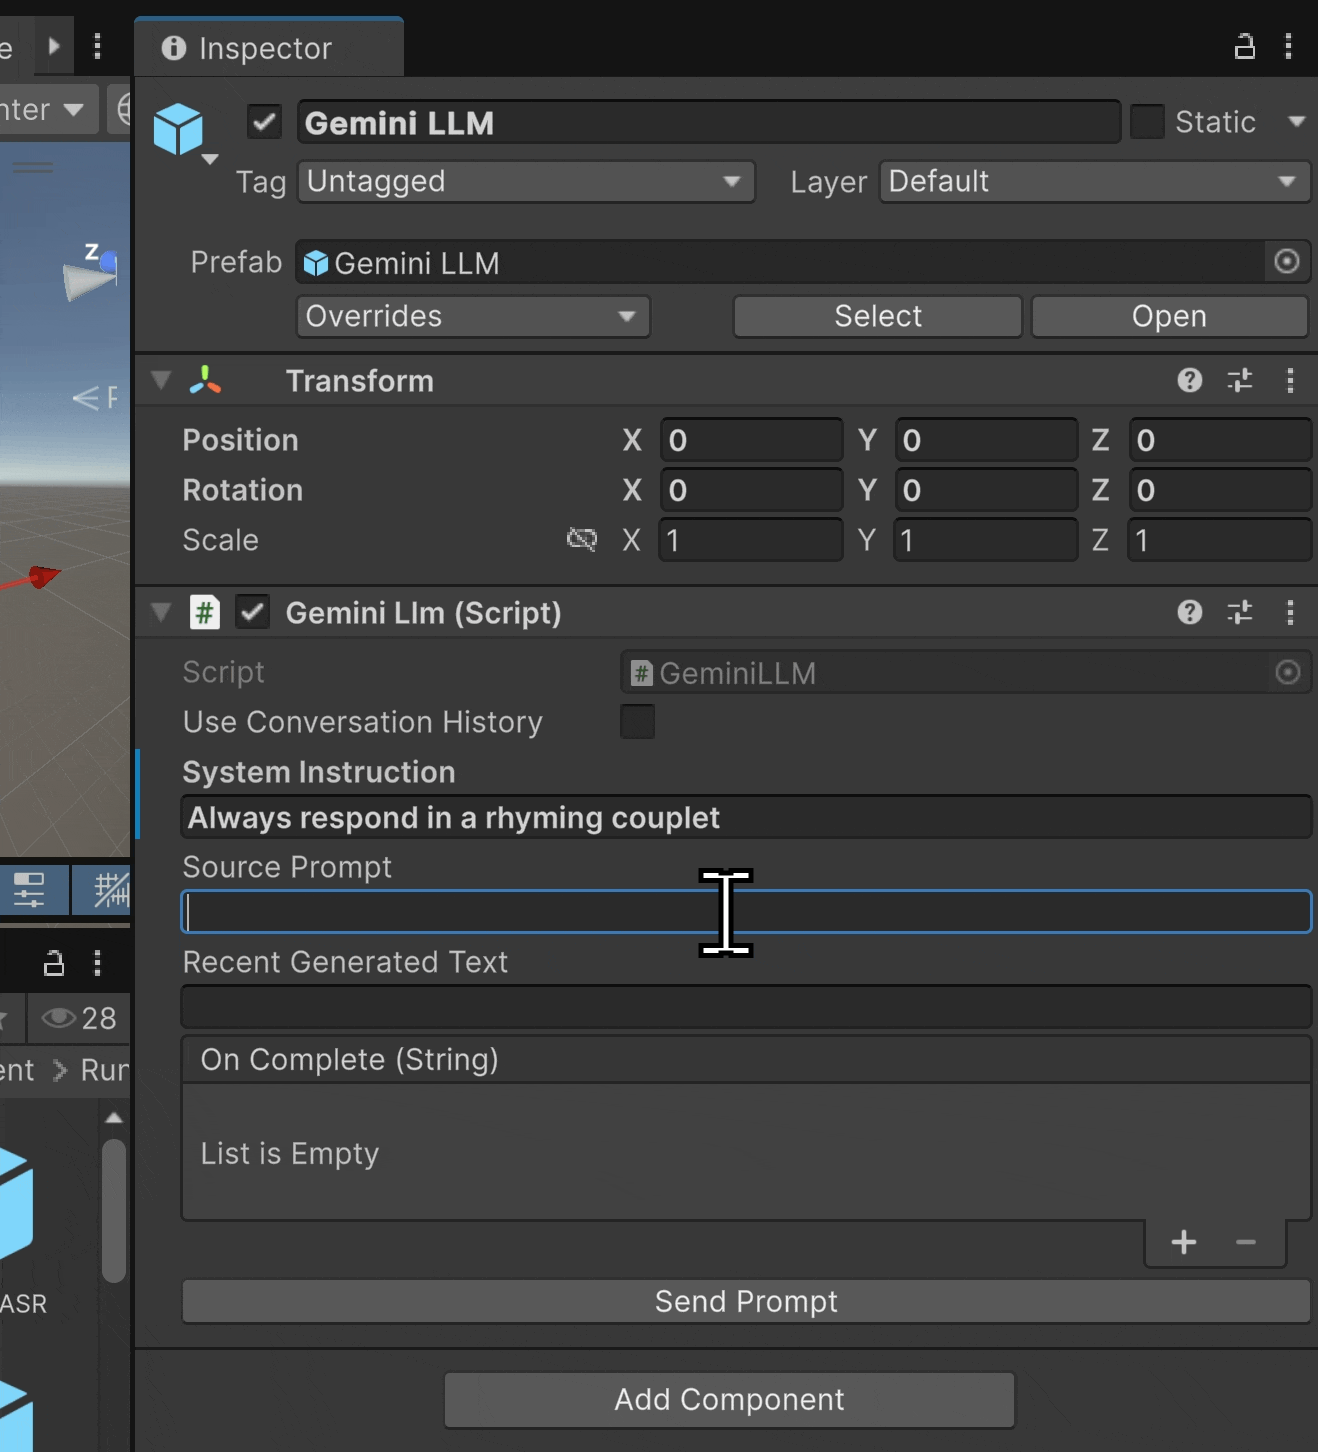Open the prefab Overrides dropdown
The height and width of the screenshot is (1452, 1318).
pos(473,316)
